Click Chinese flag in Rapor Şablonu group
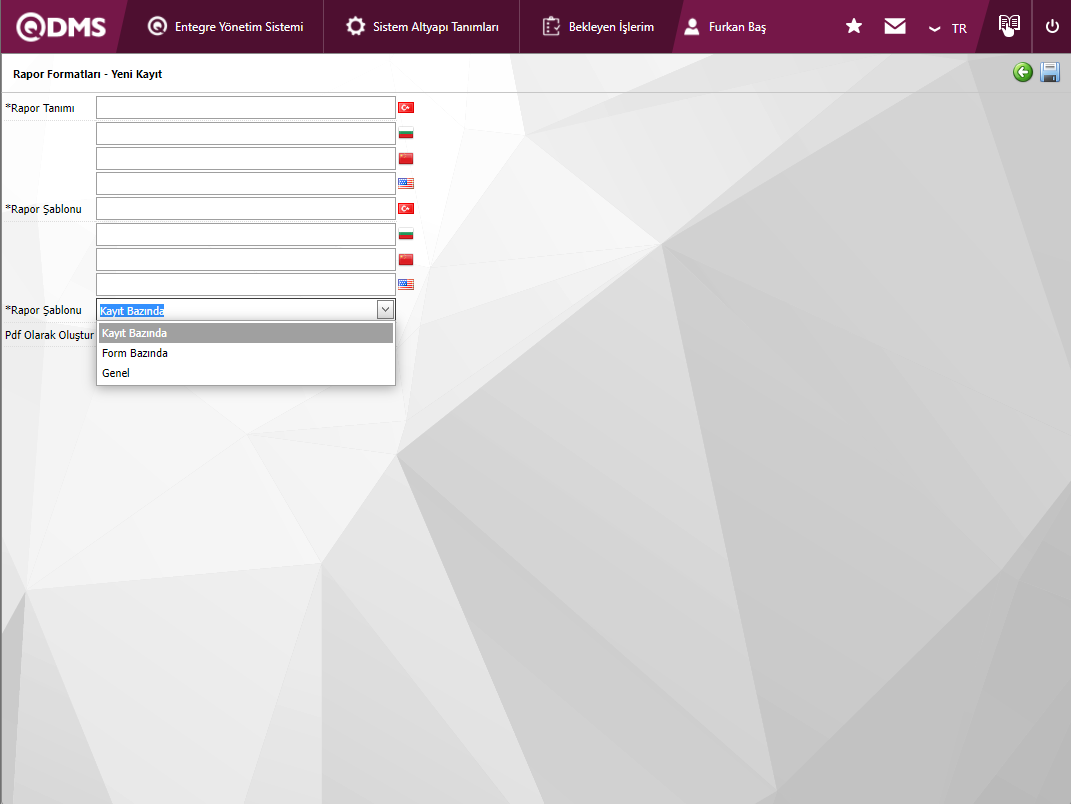 (x=406, y=259)
